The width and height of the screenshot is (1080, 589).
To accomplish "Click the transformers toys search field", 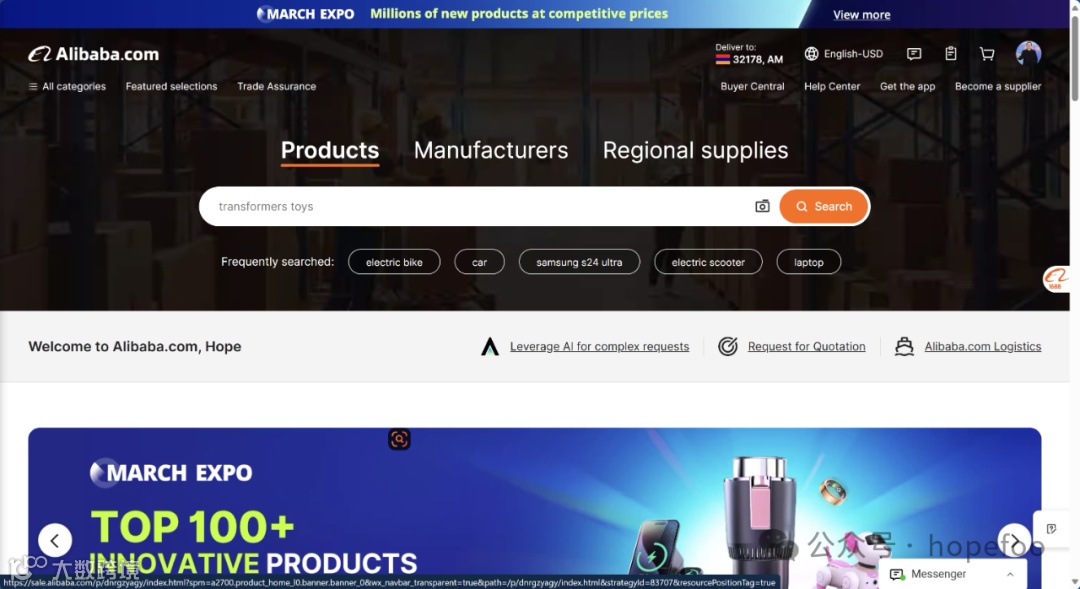I will (x=475, y=206).
